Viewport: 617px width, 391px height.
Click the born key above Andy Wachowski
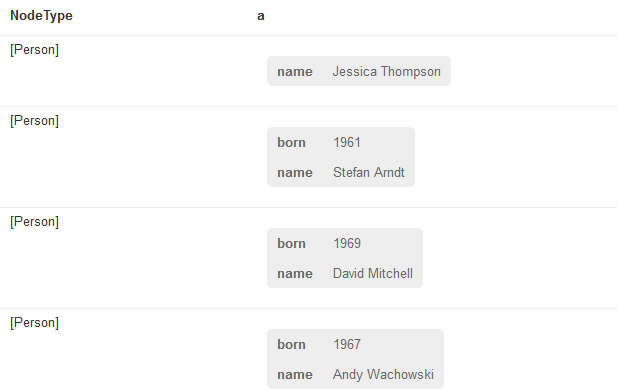pos(291,344)
